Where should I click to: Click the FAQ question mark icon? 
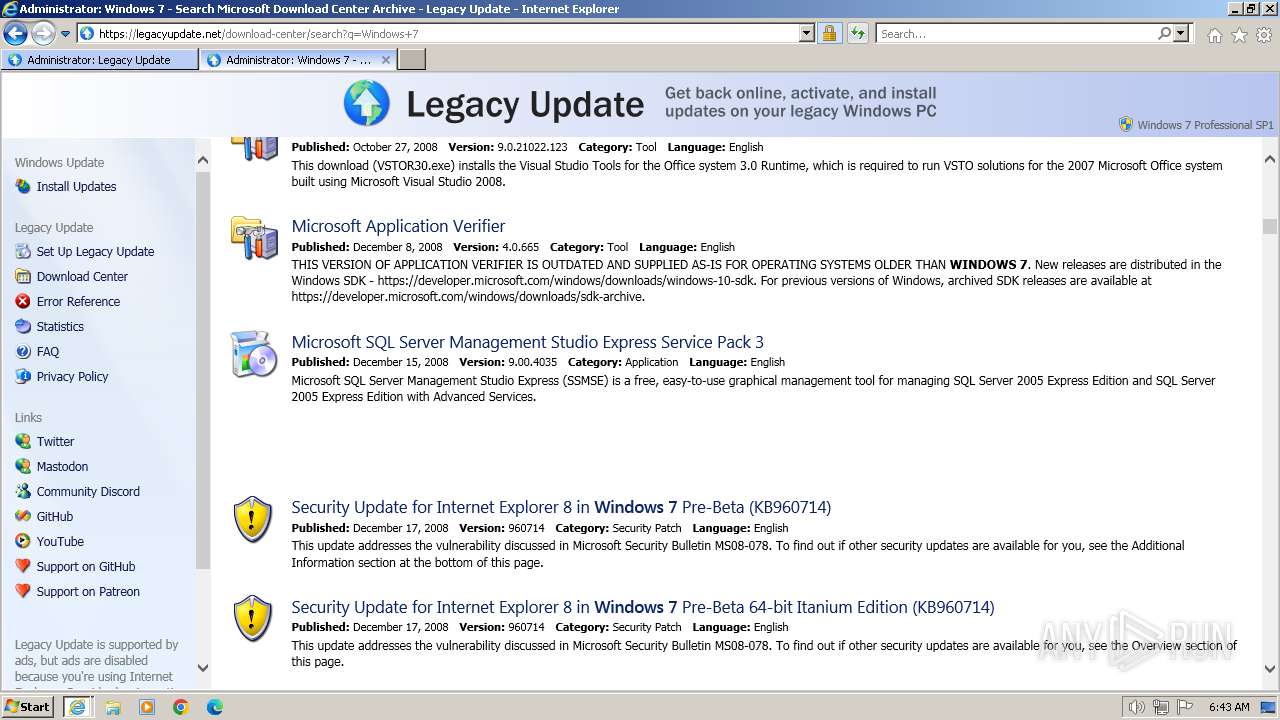click(x=23, y=352)
